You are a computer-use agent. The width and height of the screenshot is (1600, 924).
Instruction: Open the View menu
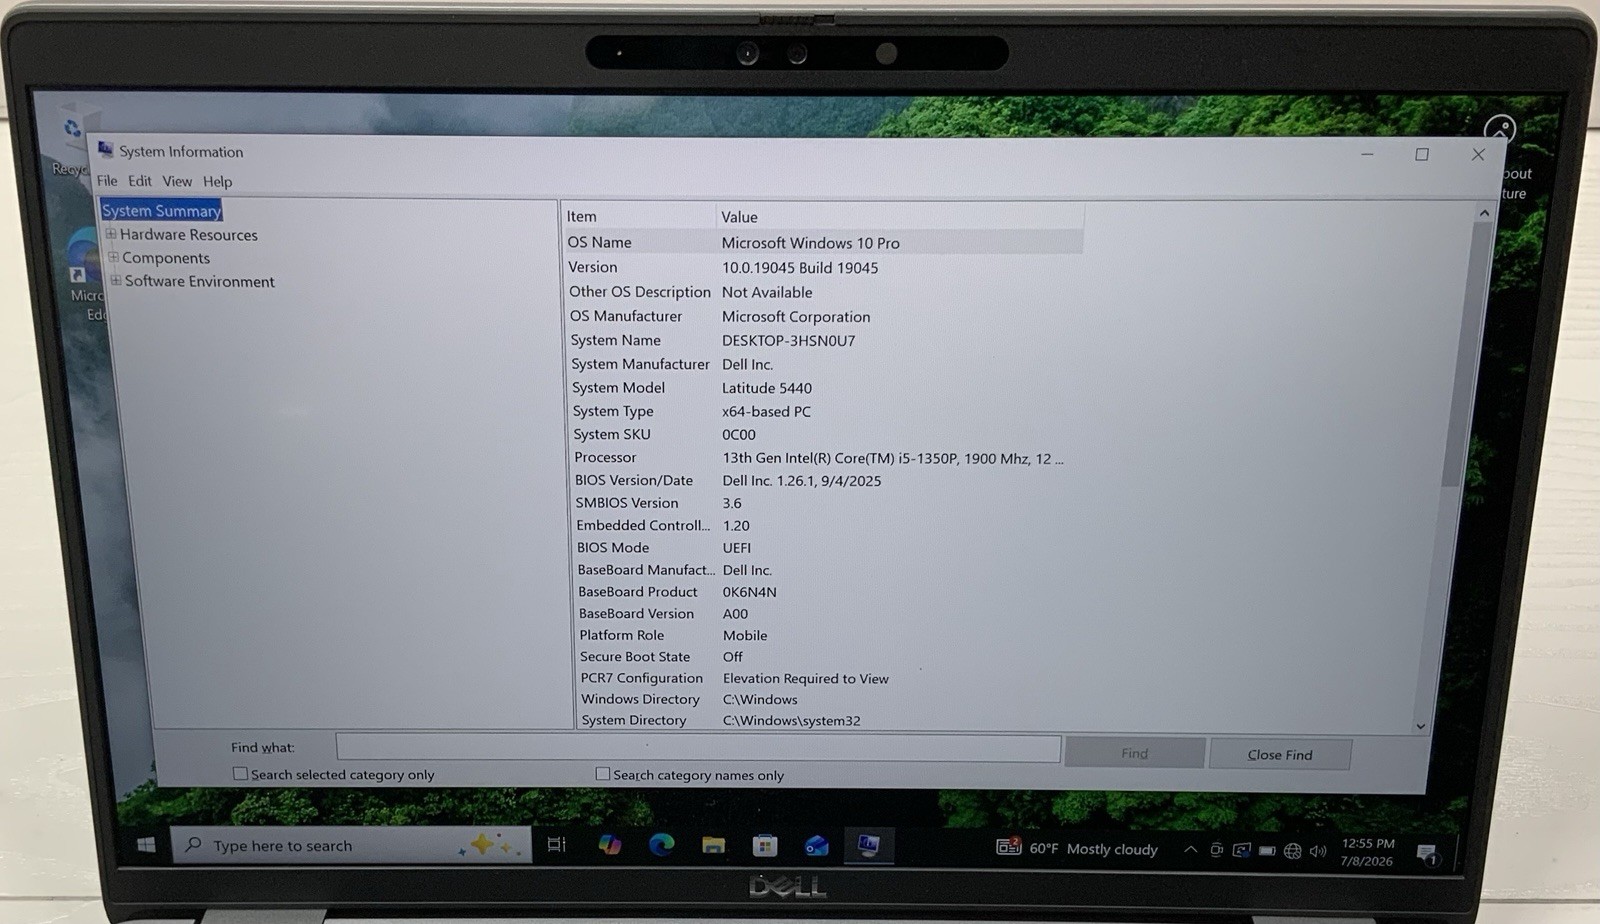click(x=177, y=181)
